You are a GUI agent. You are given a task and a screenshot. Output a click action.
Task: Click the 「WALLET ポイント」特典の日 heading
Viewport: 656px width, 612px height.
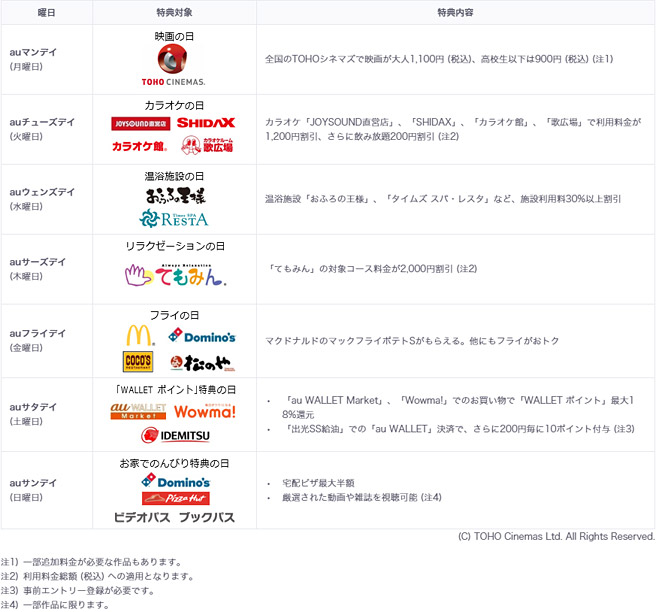176,390
